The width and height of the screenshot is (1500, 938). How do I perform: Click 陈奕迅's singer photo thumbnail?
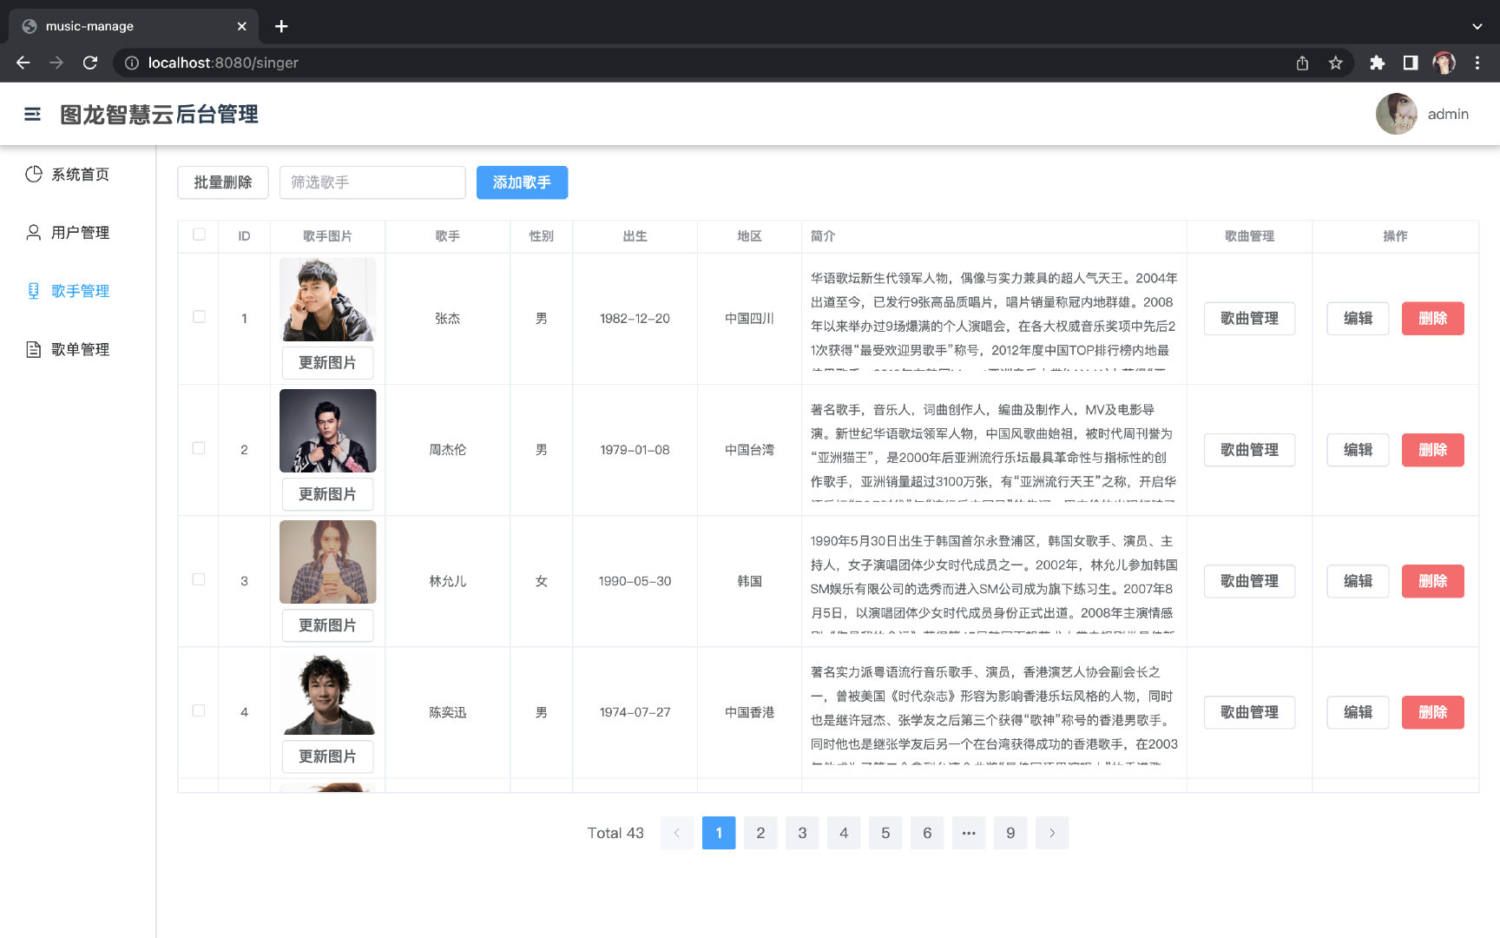tap(328, 693)
